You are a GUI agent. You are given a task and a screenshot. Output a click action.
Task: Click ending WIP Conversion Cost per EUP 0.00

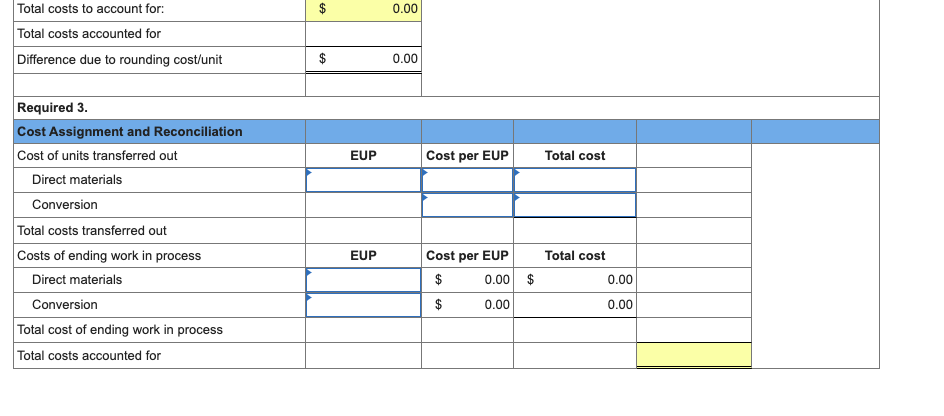coord(497,305)
